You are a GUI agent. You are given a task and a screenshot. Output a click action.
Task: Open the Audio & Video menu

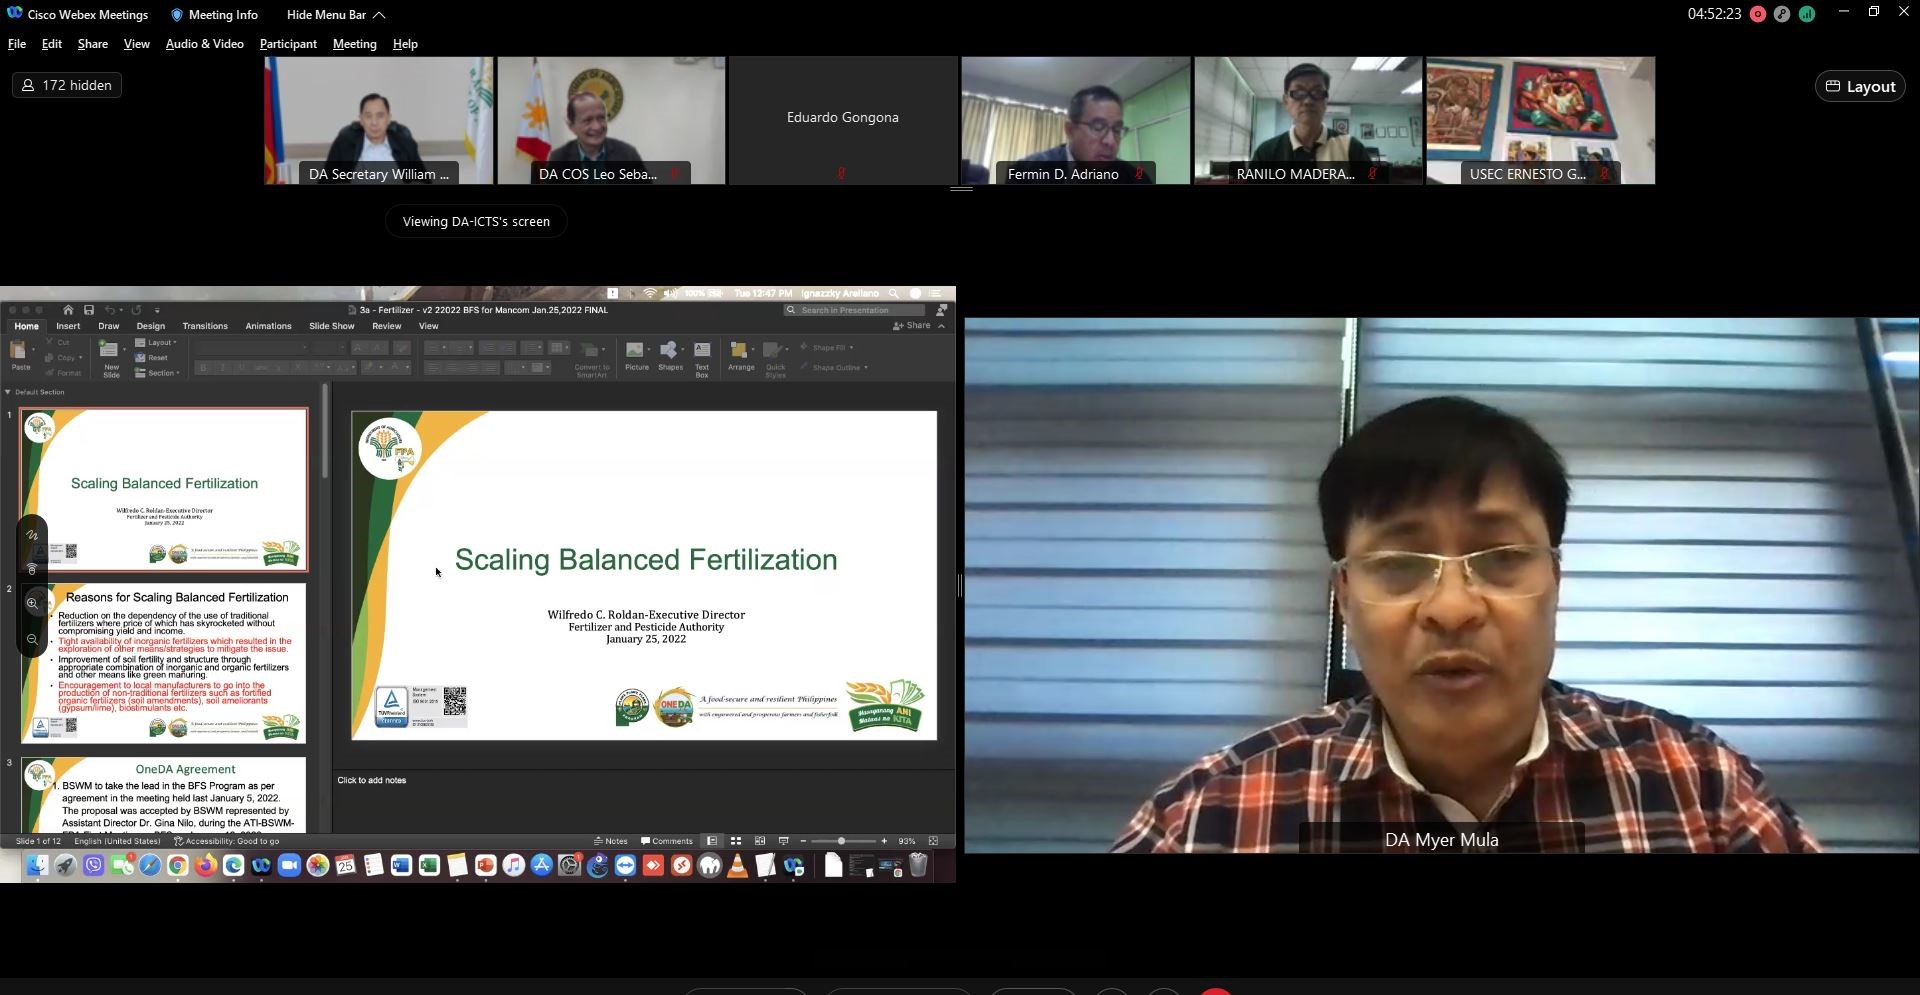pyautogui.click(x=204, y=44)
